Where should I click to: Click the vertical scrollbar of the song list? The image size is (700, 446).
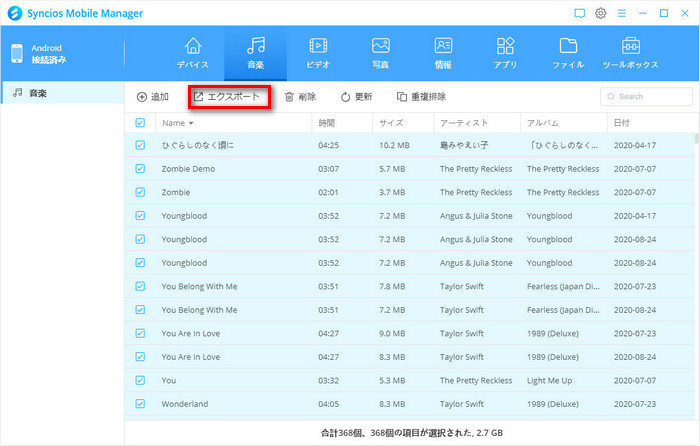[696, 138]
